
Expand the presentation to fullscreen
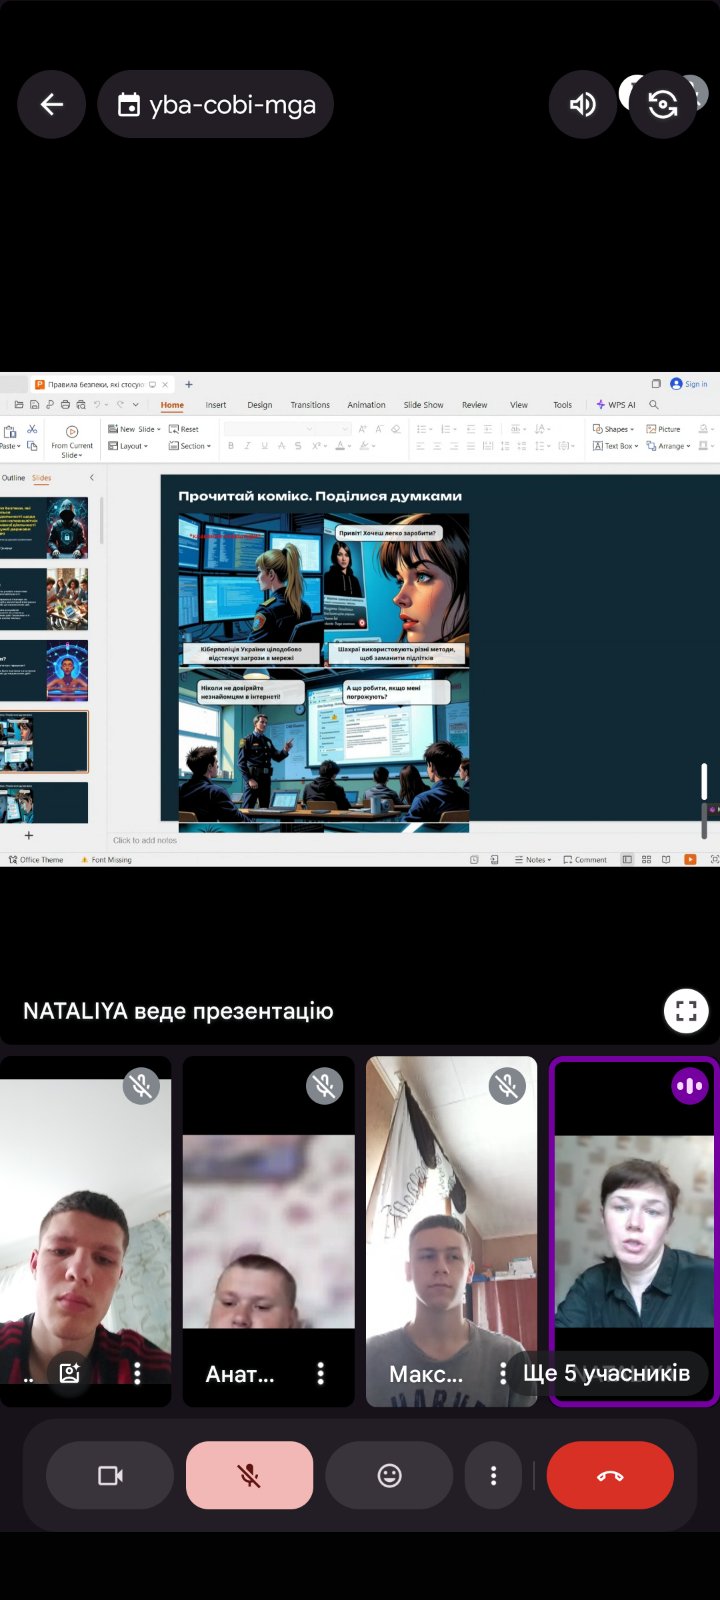[686, 1010]
